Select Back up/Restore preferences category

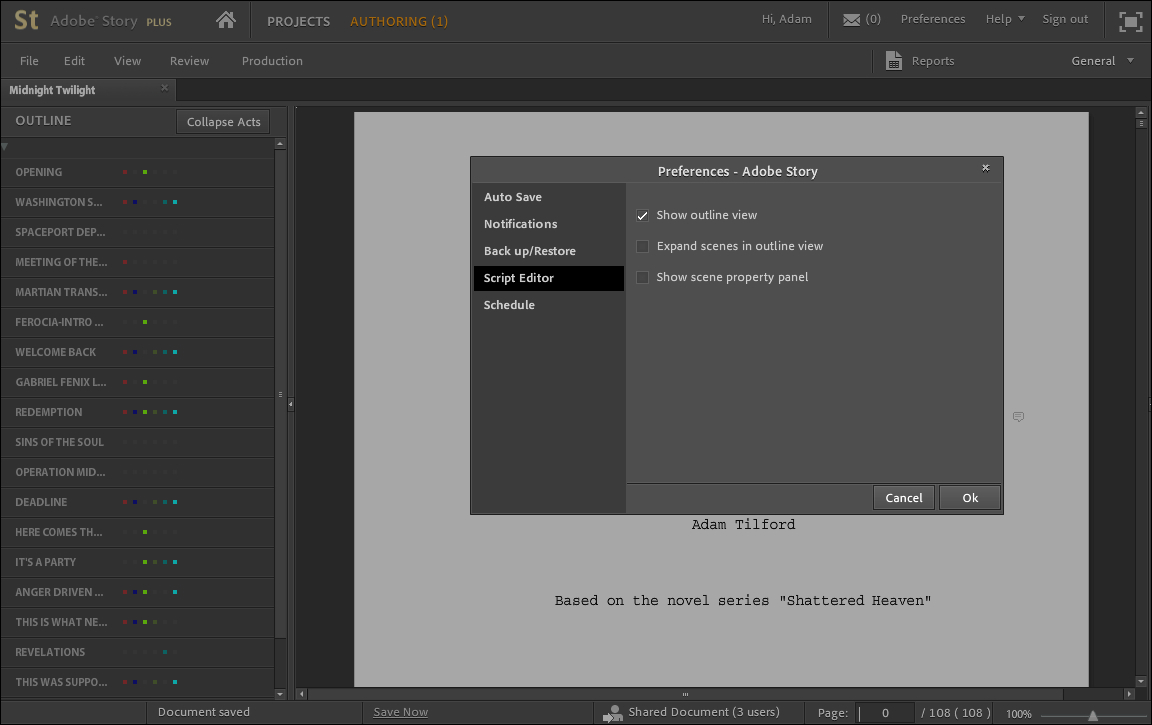point(548,251)
